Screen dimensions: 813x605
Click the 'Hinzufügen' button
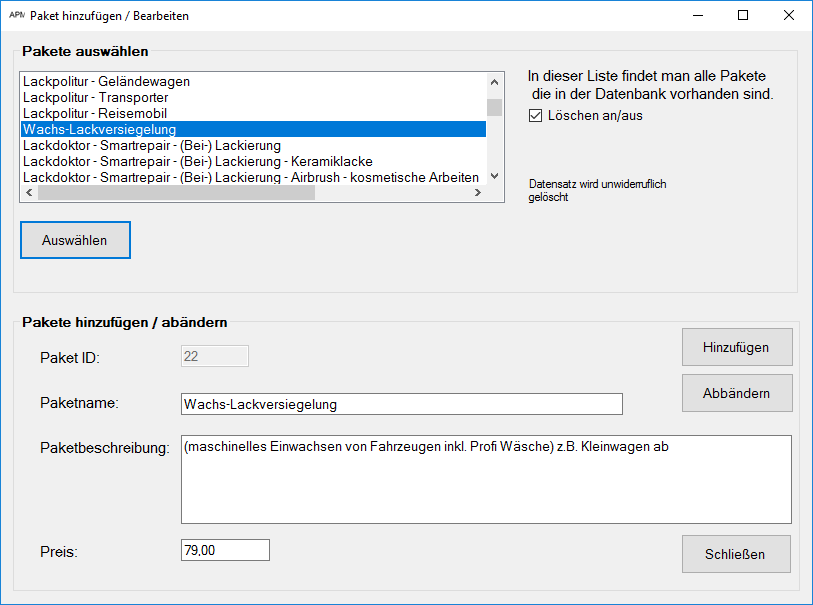pyautogui.click(x=736, y=347)
